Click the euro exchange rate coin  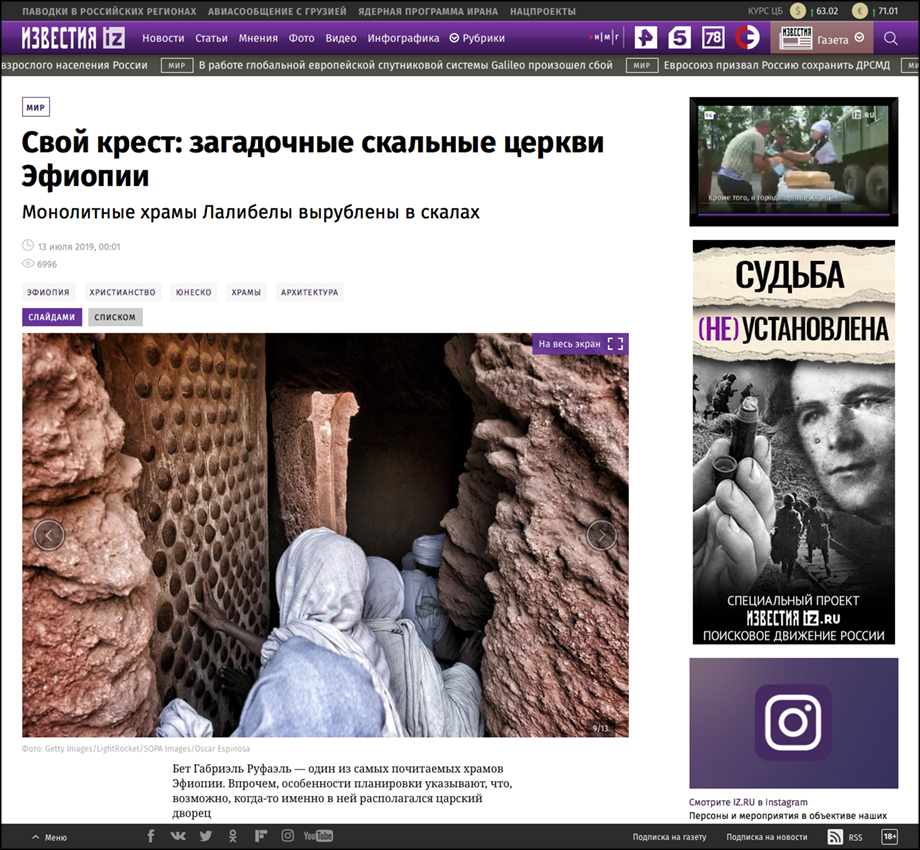click(x=860, y=11)
